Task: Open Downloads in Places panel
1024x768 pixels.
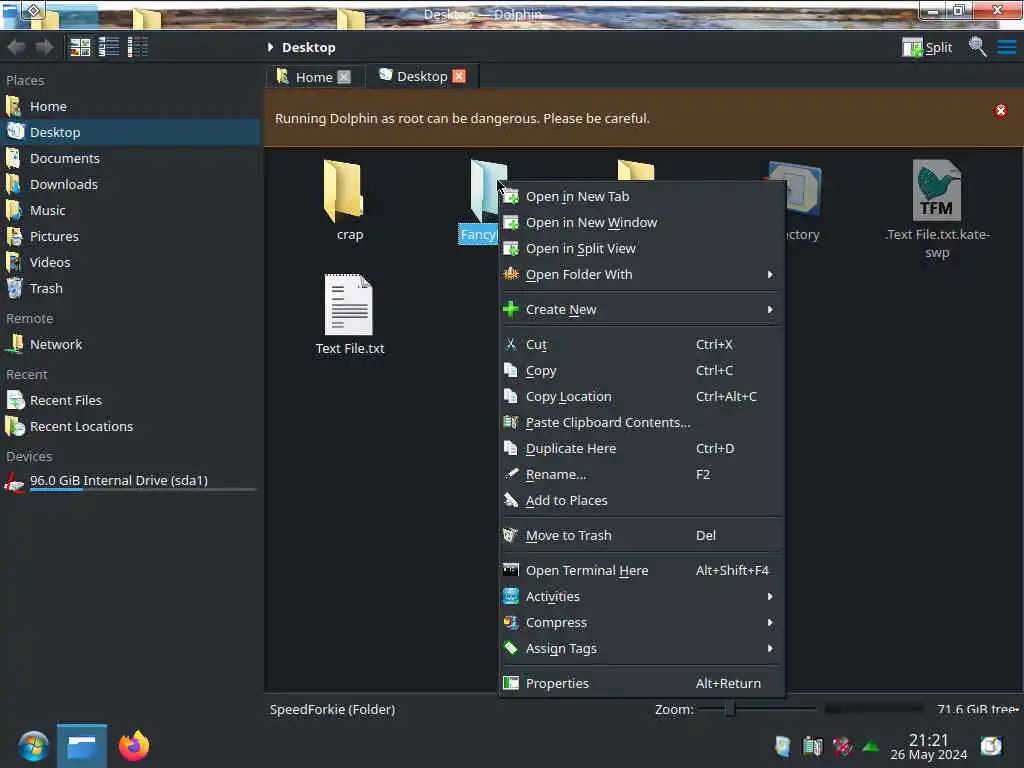Action: tap(131, 184)
